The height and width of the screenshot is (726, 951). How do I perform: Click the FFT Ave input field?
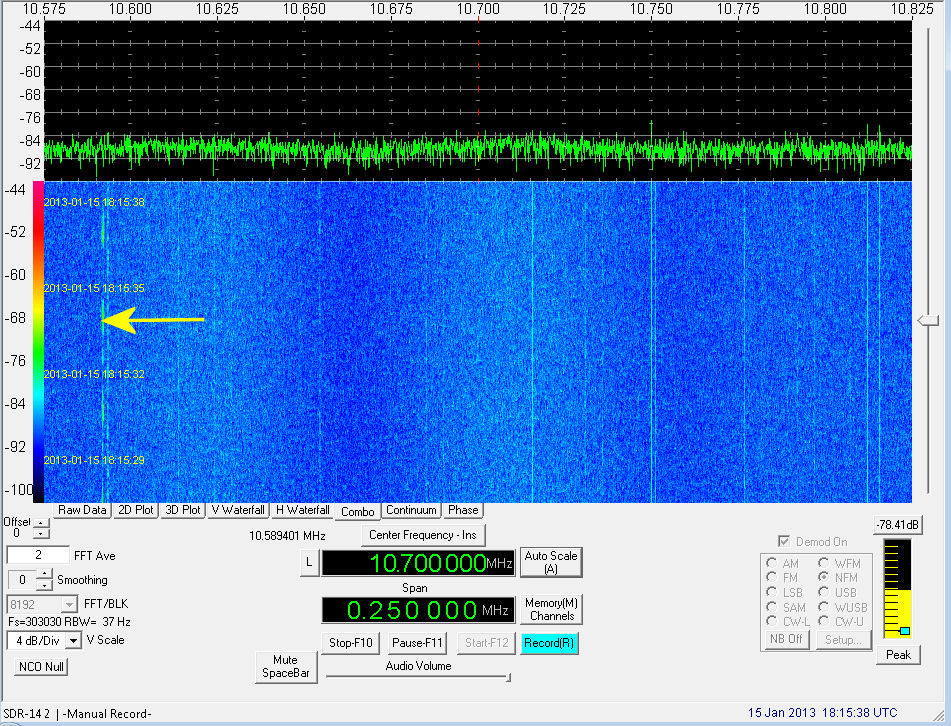[38, 555]
